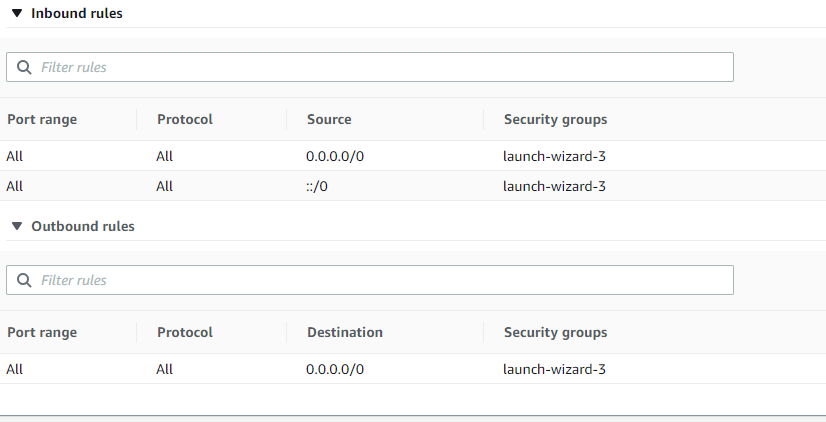Select the inbound 0.0.0.0/0 source cell

(335, 157)
